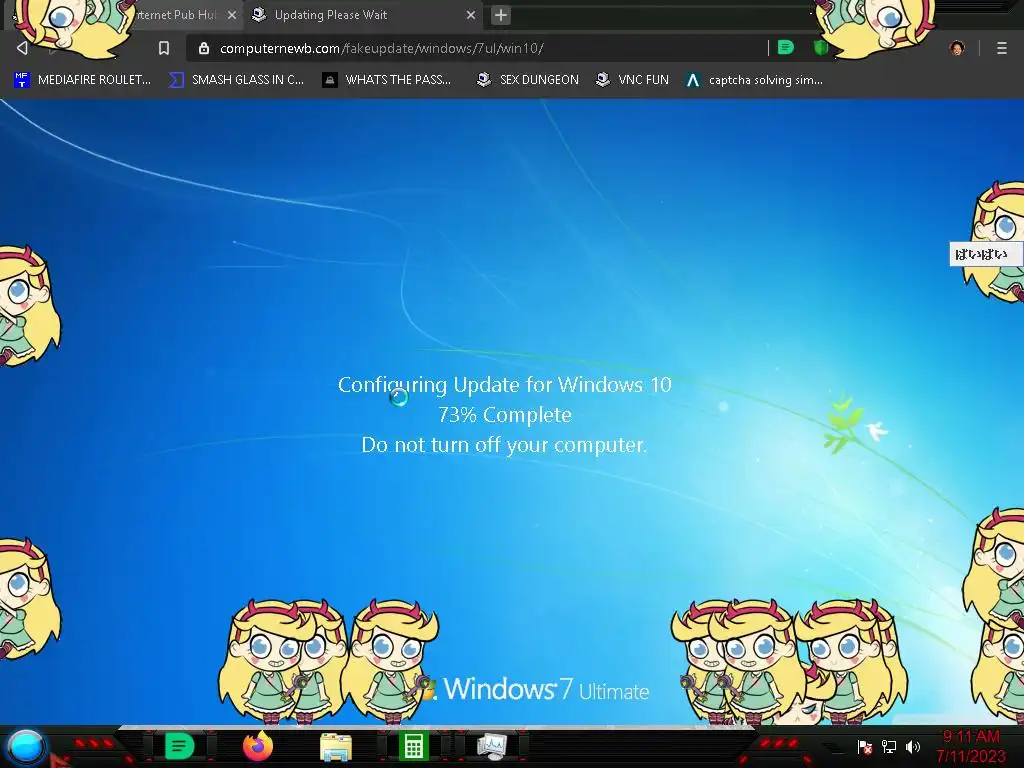
Task: Click Configuring Update for Windows 10 text
Action: point(504,385)
